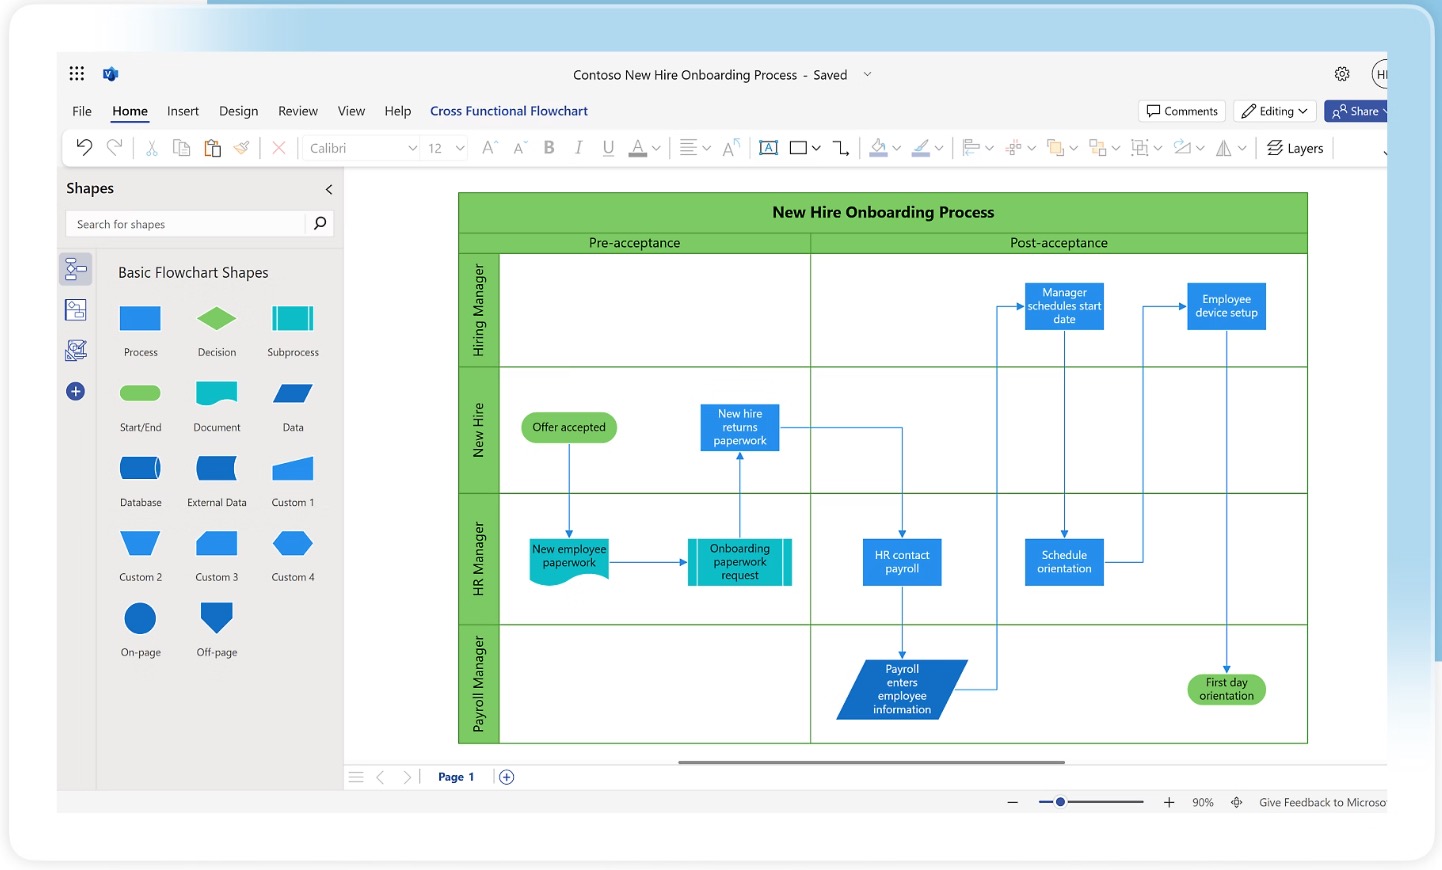Open the Editing mode dropdown

(x=1274, y=111)
